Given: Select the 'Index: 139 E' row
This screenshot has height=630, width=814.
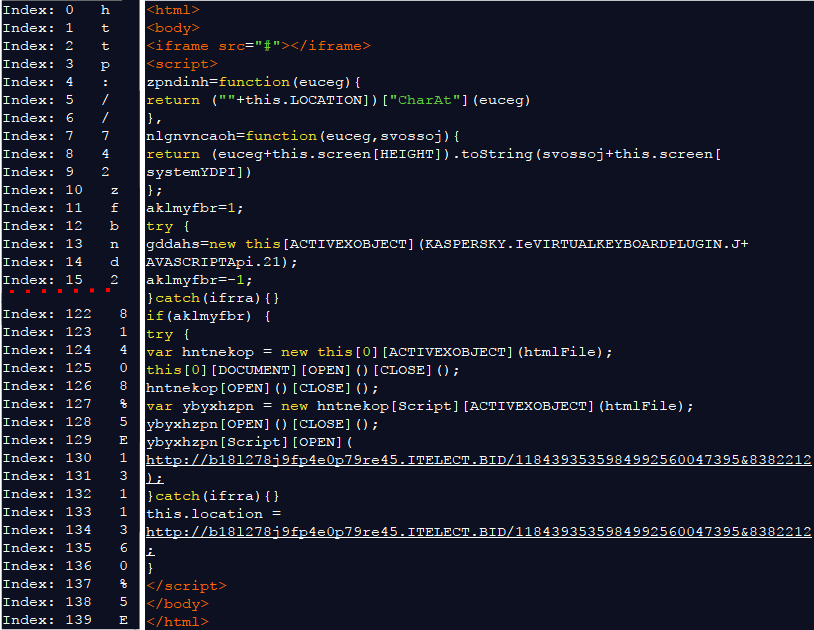Looking at the screenshot, I should [65, 620].
